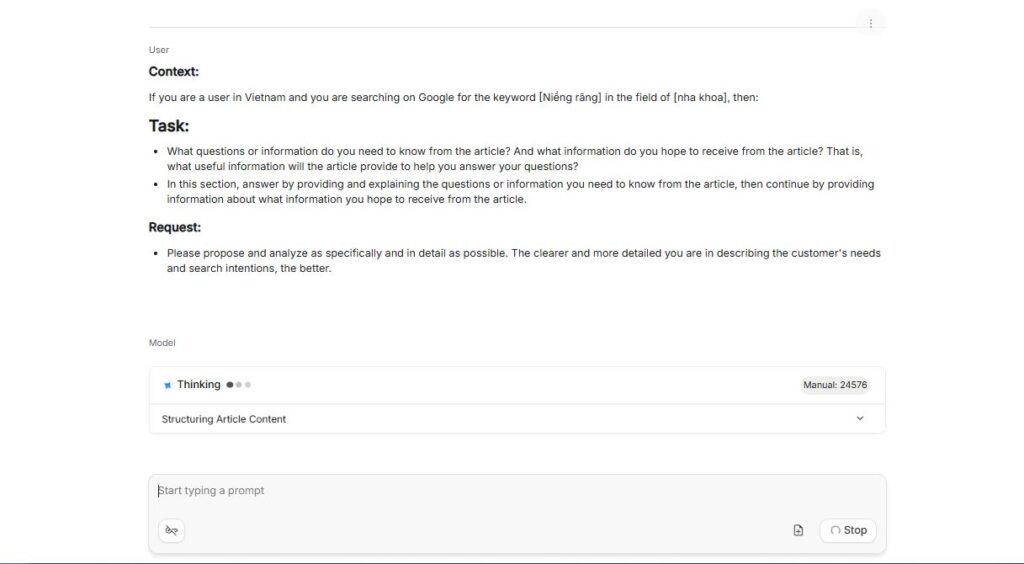Click the spinner icon inside Stop button
1024x564 pixels.
(835, 530)
